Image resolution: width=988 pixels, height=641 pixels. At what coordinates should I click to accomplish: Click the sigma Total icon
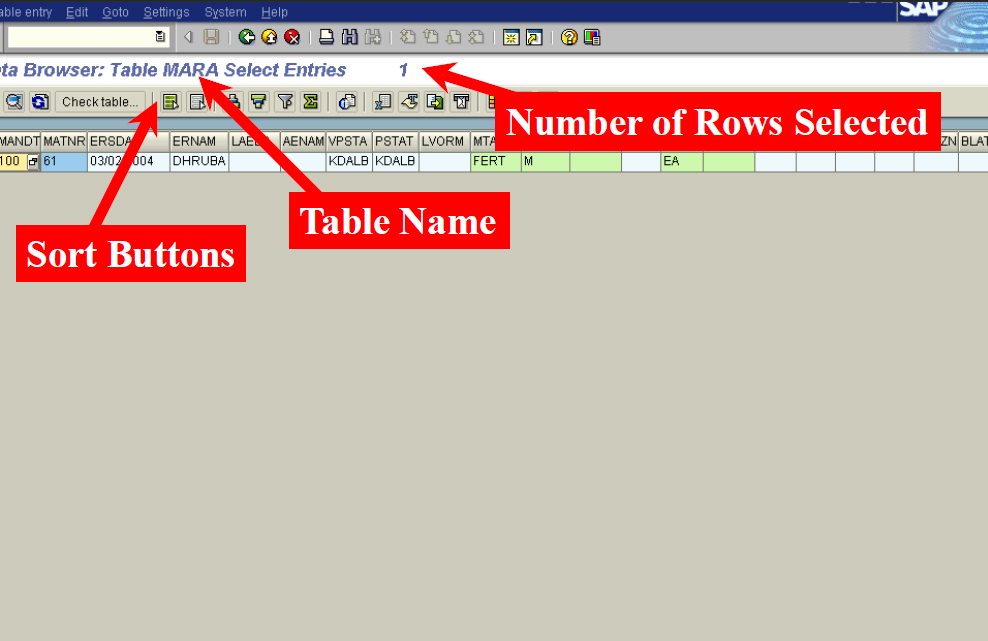pos(311,101)
